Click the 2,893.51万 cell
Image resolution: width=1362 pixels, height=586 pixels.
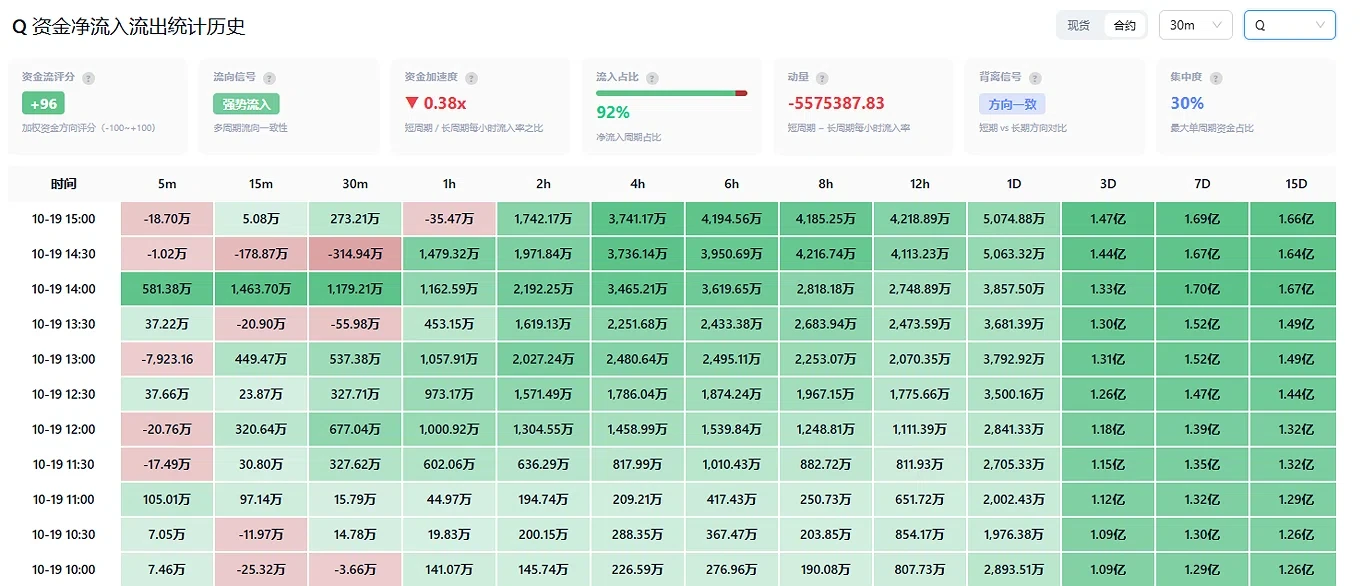pyautogui.click(x=1014, y=569)
